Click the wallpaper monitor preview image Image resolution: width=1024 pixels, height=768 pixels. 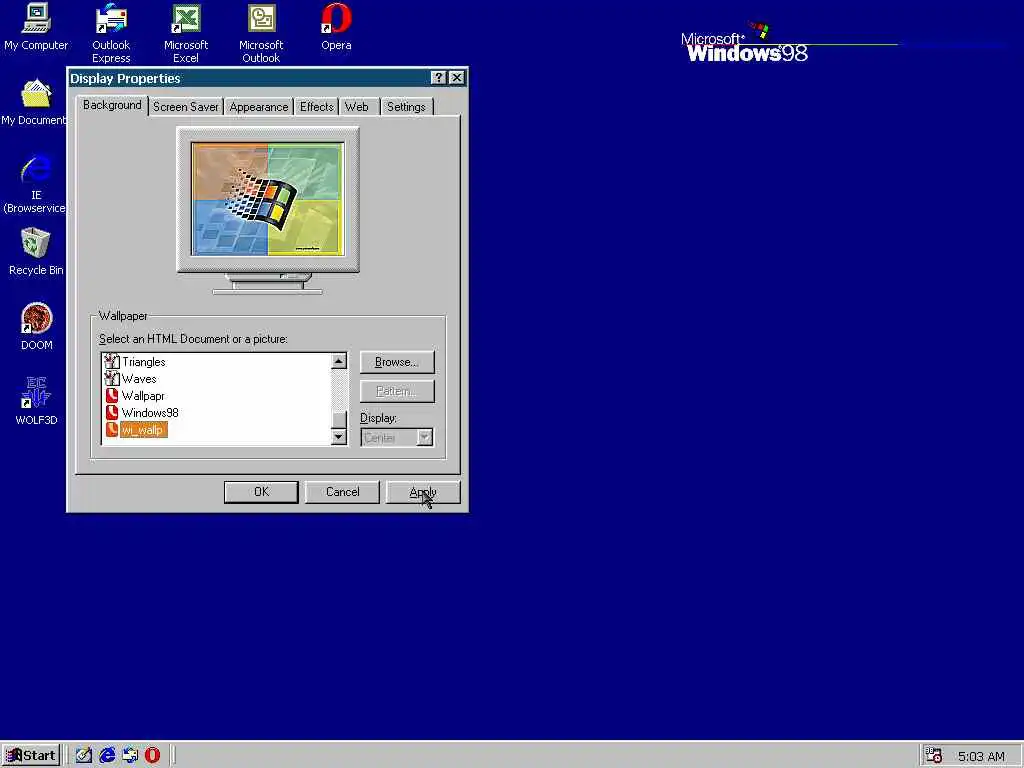point(268,199)
